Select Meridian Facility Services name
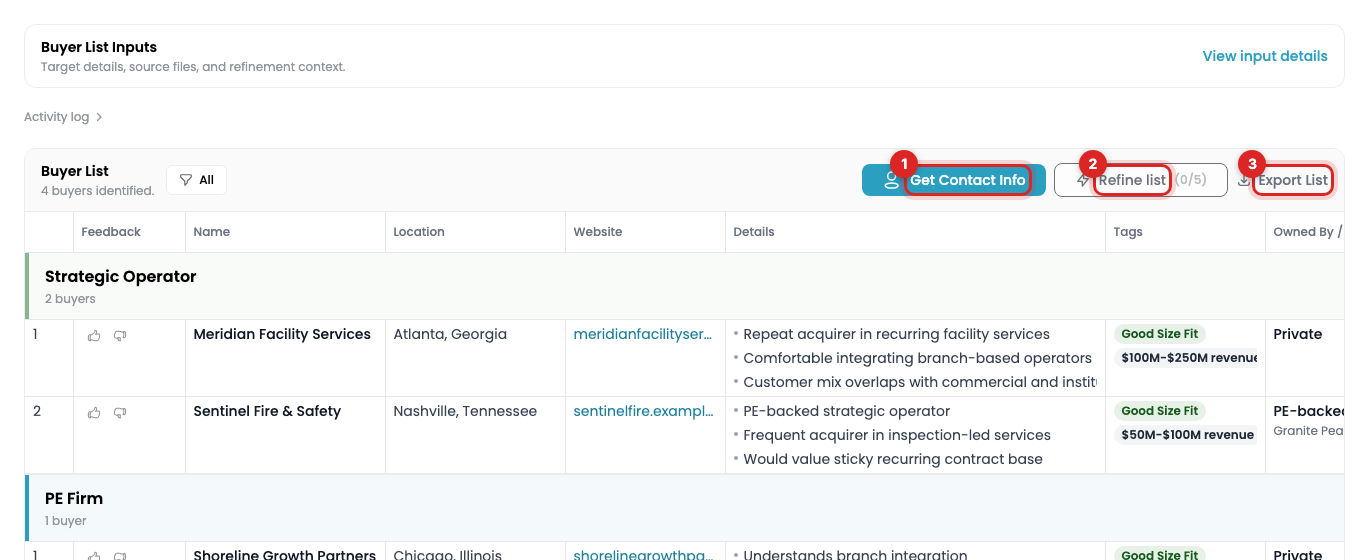This screenshot has height=560, width=1369. [282, 334]
